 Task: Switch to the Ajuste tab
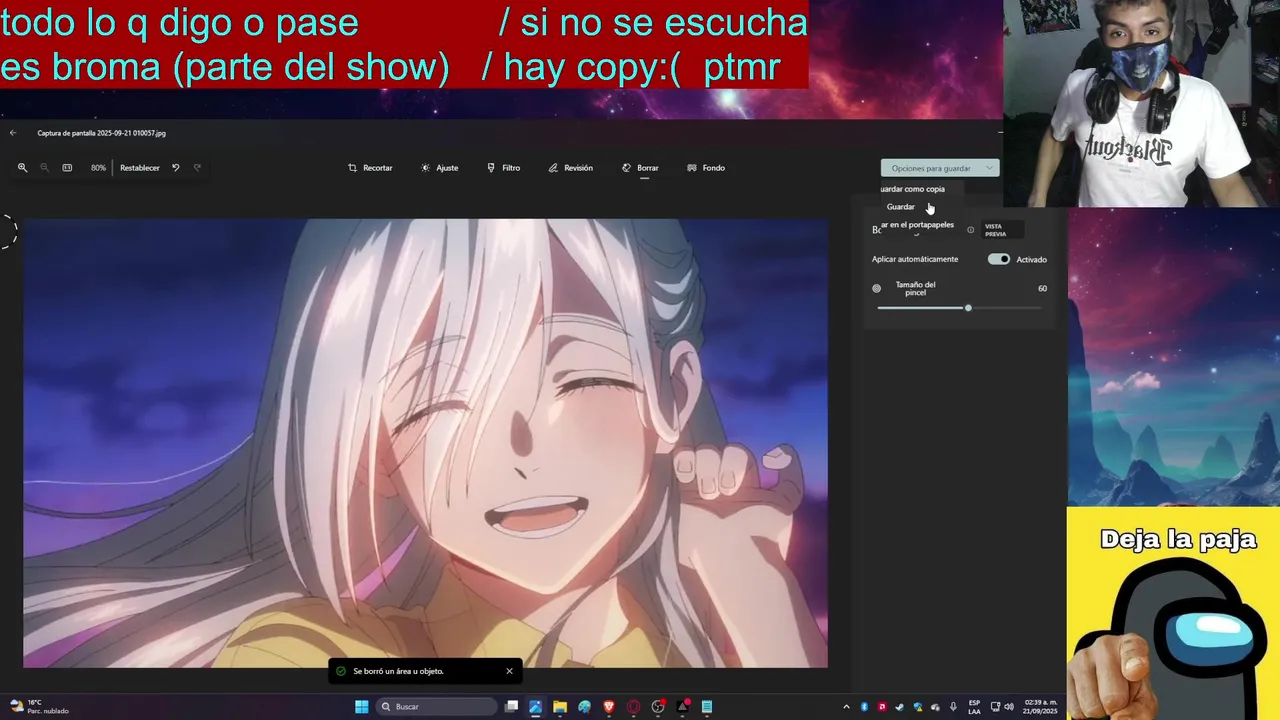point(440,168)
